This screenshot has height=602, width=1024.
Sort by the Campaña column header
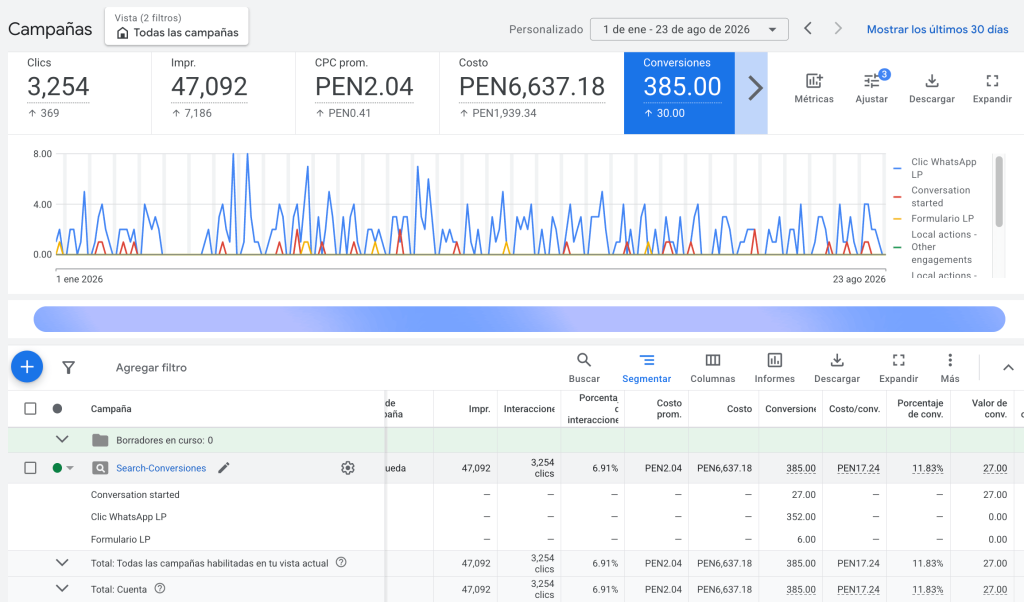(x=111, y=409)
